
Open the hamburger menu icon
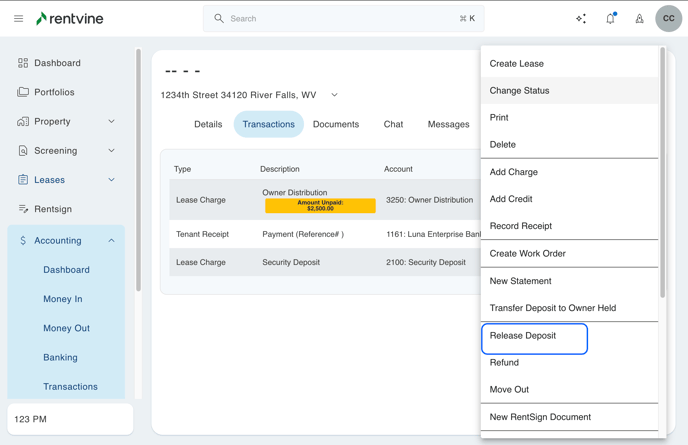(x=18, y=19)
